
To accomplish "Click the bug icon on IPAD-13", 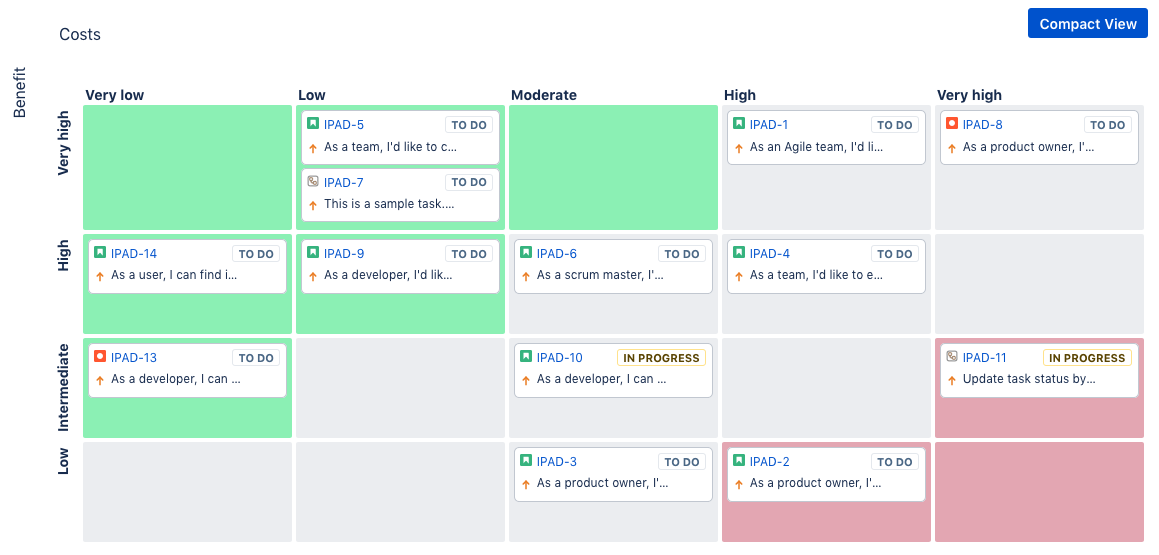I will (100, 357).
